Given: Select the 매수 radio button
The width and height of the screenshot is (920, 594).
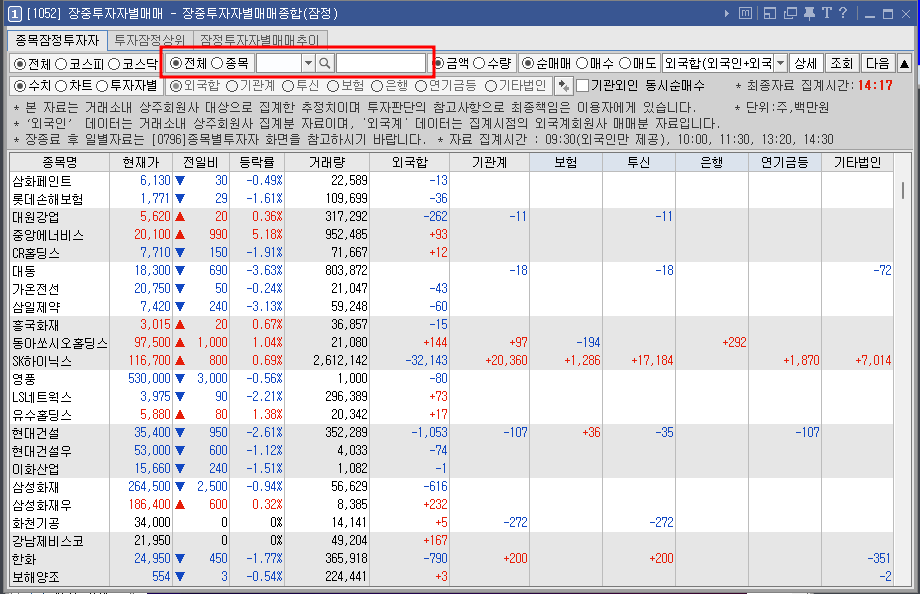Looking at the screenshot, I should tap(581, 63).
